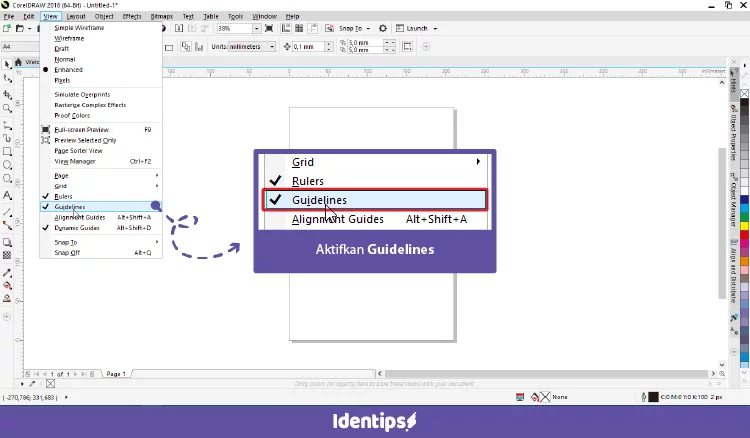750x438 pixels.
Task: Open the Effects menu
Action: tap(132, 16)
